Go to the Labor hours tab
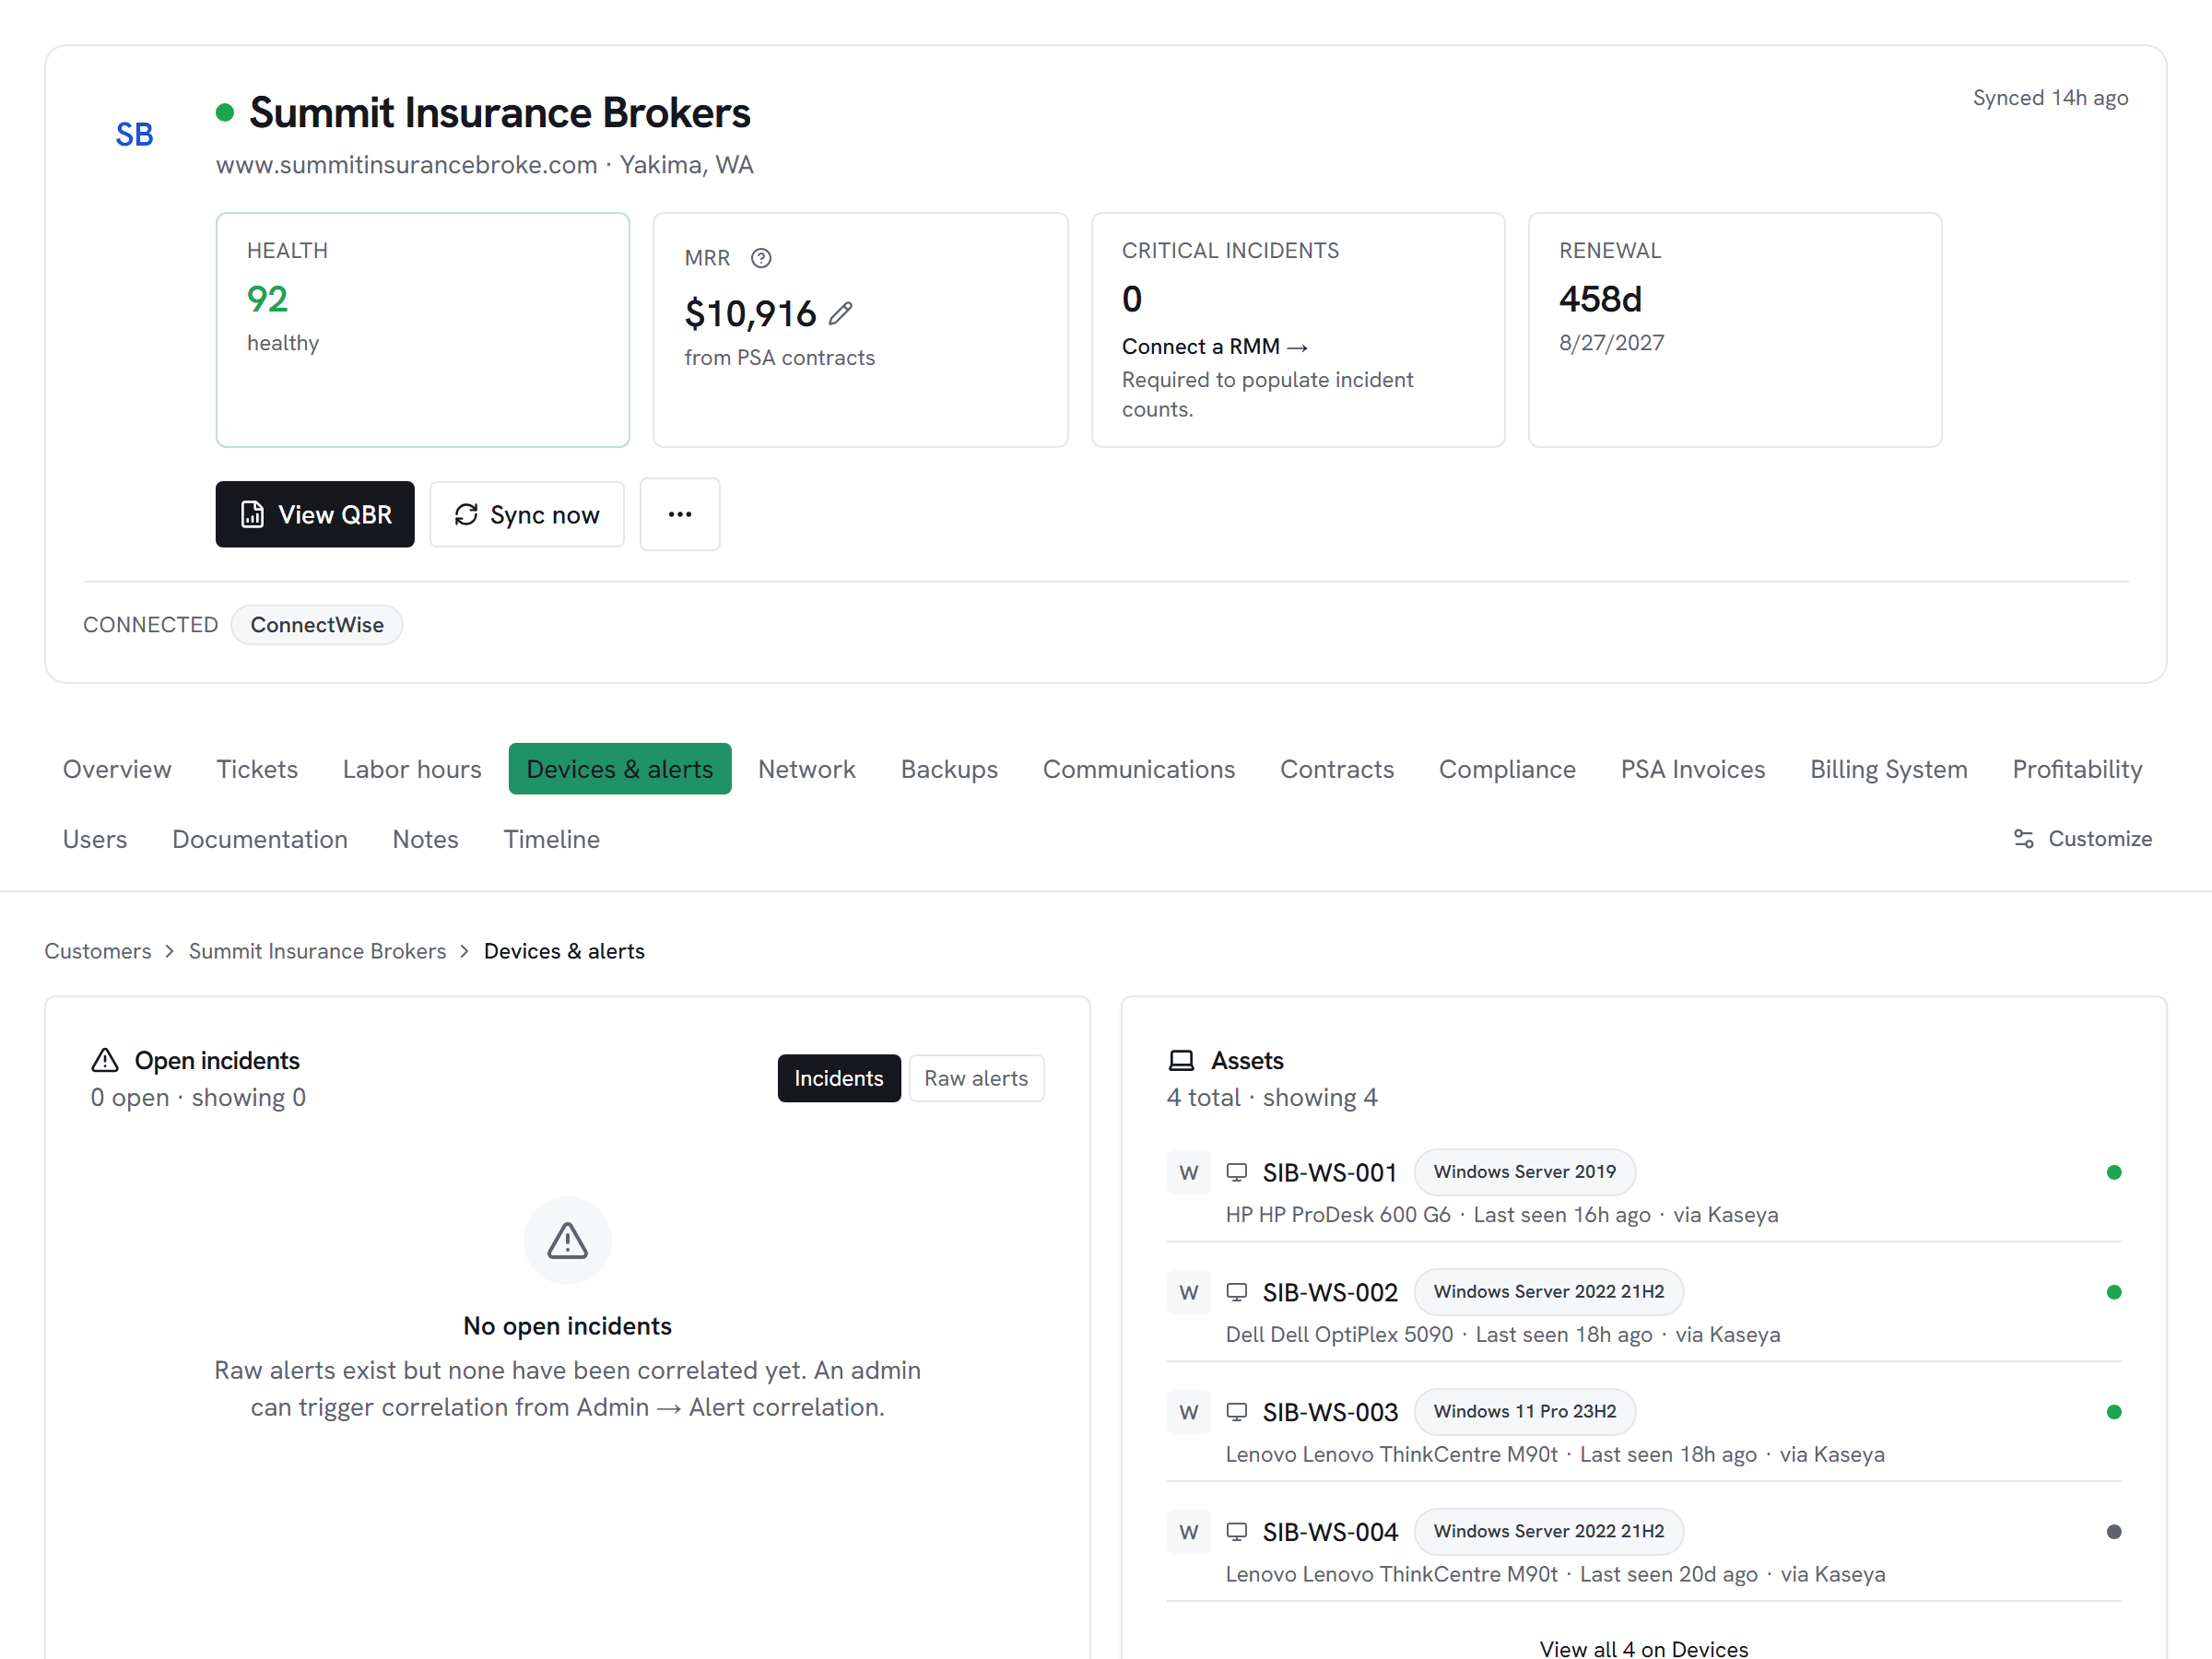Screen dimensions: 2212x1659 (412, 769)
